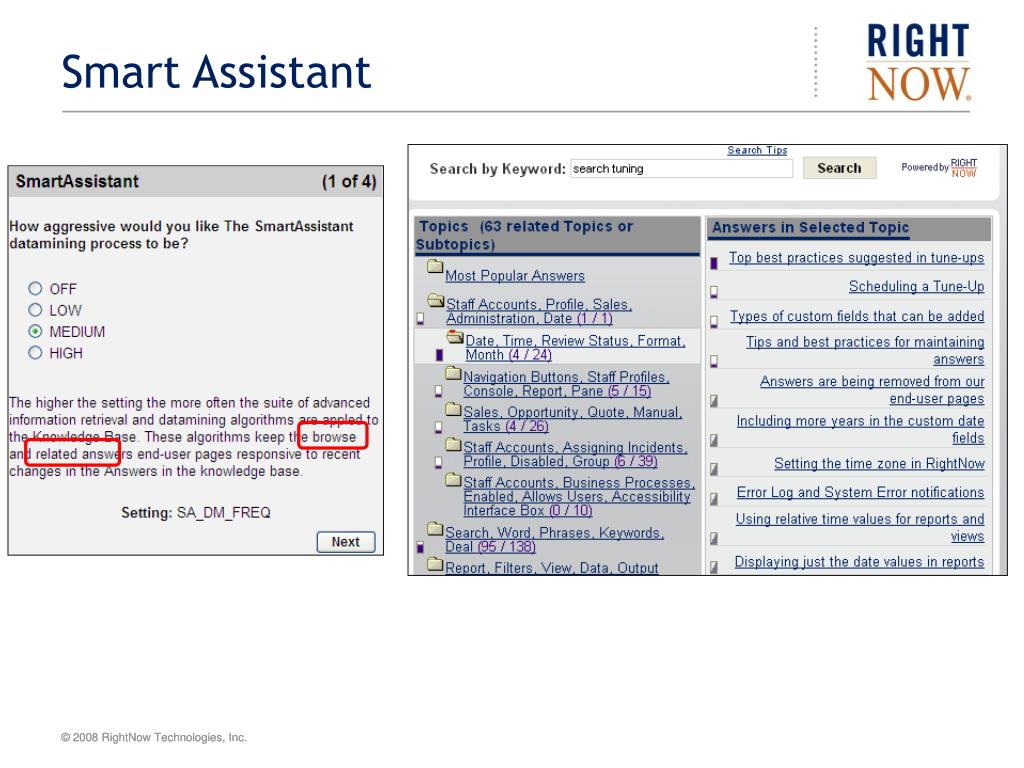Click the Setting: SA_DM_FREQ label

(x=195, y=513)
